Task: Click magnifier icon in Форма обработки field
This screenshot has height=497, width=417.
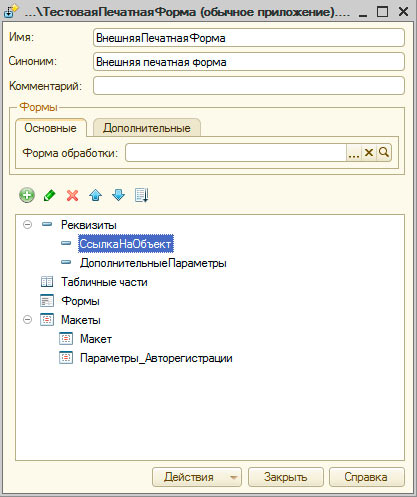Action: click(x=384, y=153)
